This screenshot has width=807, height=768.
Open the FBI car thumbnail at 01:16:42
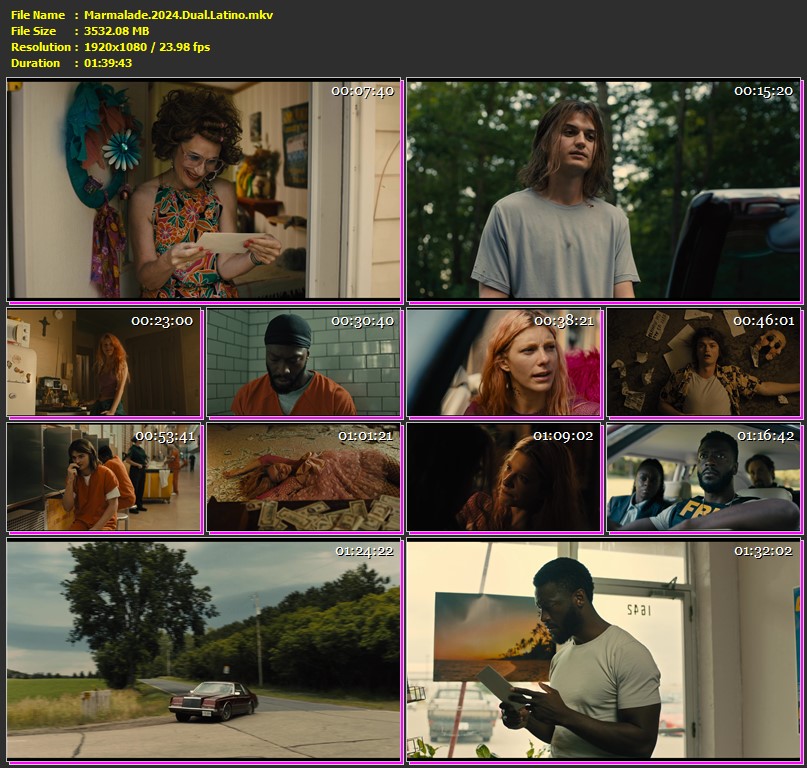[x=704, y=478]
